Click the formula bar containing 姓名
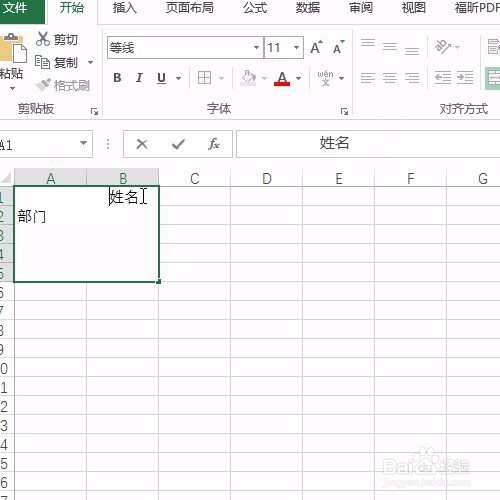This screenshot has width=500, height=500. pos(368,144)
